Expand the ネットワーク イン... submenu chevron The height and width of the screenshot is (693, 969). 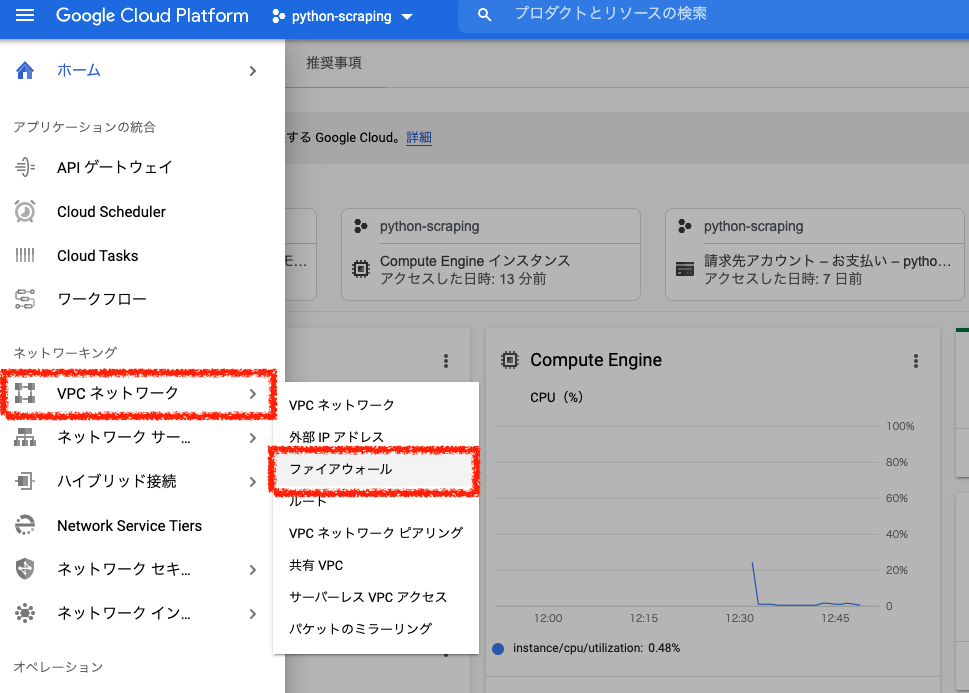click(x=253, y=614)
